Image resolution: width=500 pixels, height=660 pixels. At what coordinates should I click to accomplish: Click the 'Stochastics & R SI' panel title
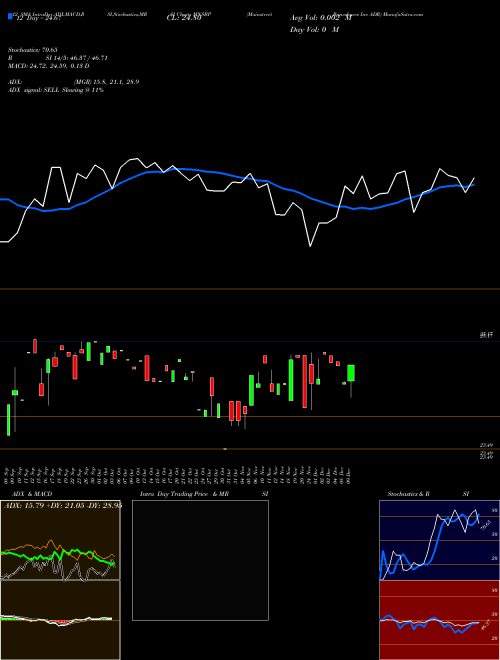[428, 494]
